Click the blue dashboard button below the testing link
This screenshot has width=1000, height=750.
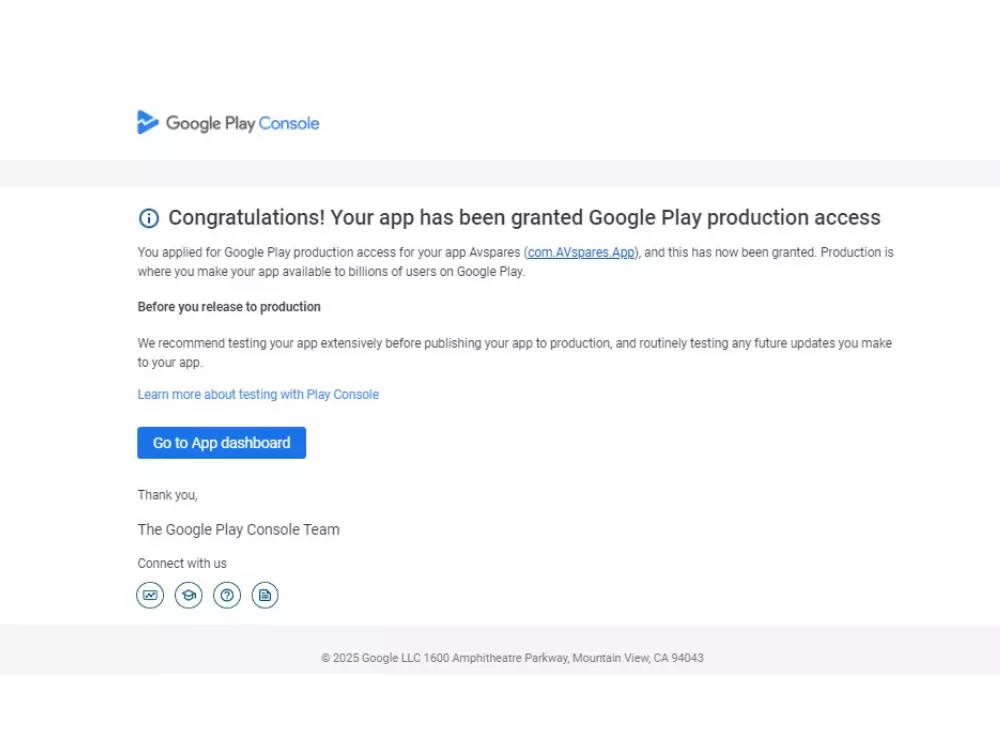(221, 442)
